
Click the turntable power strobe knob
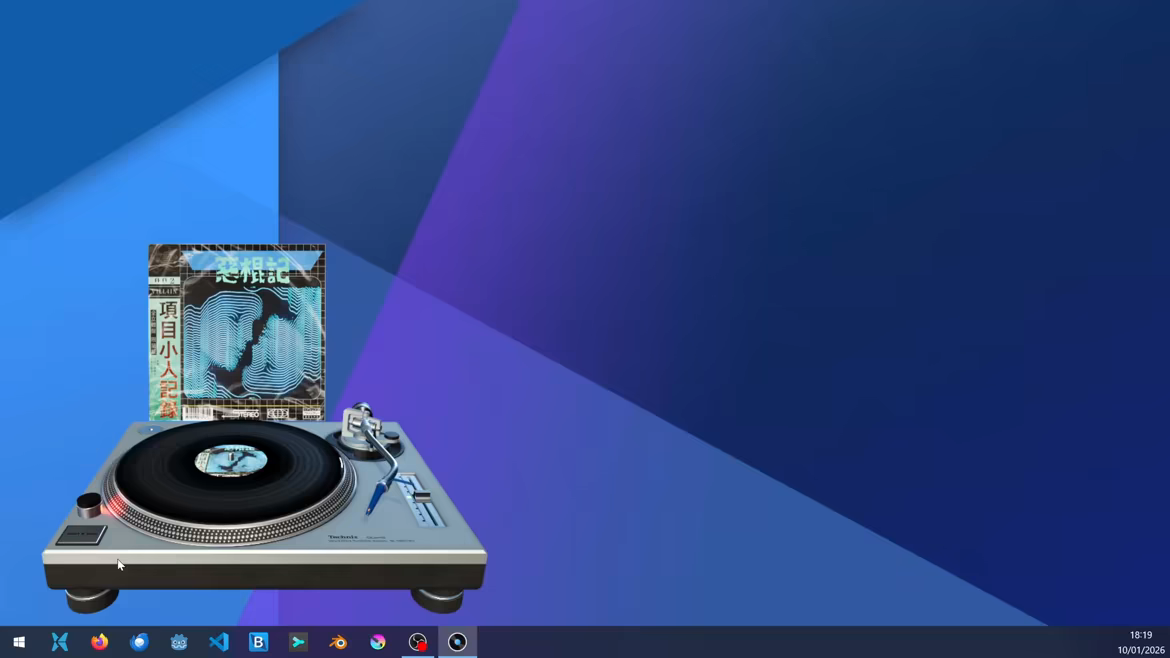[x=89, y=505]
